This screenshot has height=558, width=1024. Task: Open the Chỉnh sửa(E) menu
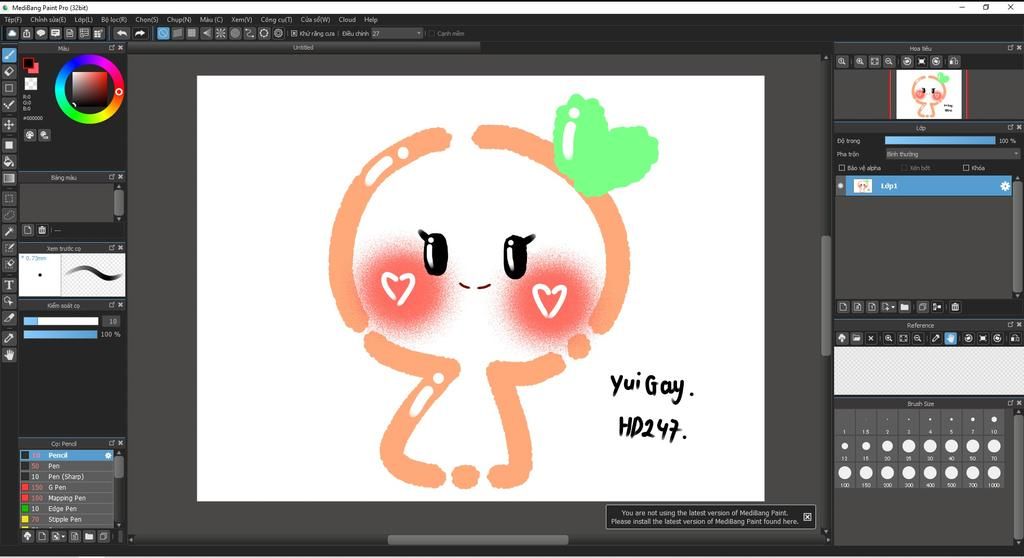click(x=48, y=20)
